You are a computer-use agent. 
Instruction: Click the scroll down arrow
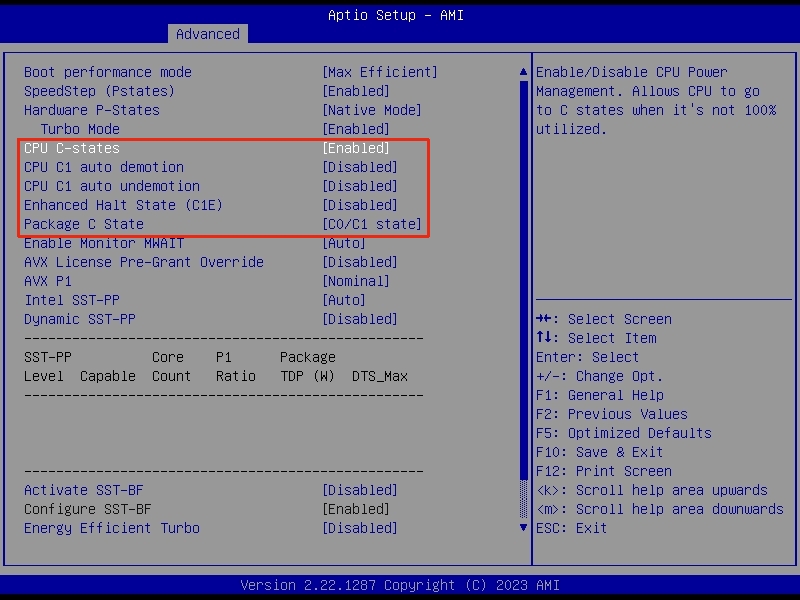pyautogui.click(x=523, y=528)
